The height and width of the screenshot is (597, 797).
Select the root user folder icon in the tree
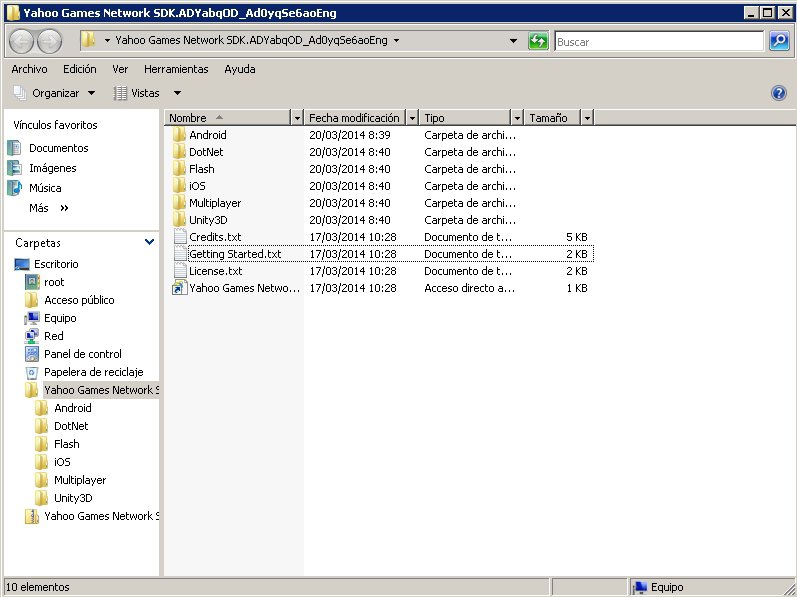(x=32, y=282)
